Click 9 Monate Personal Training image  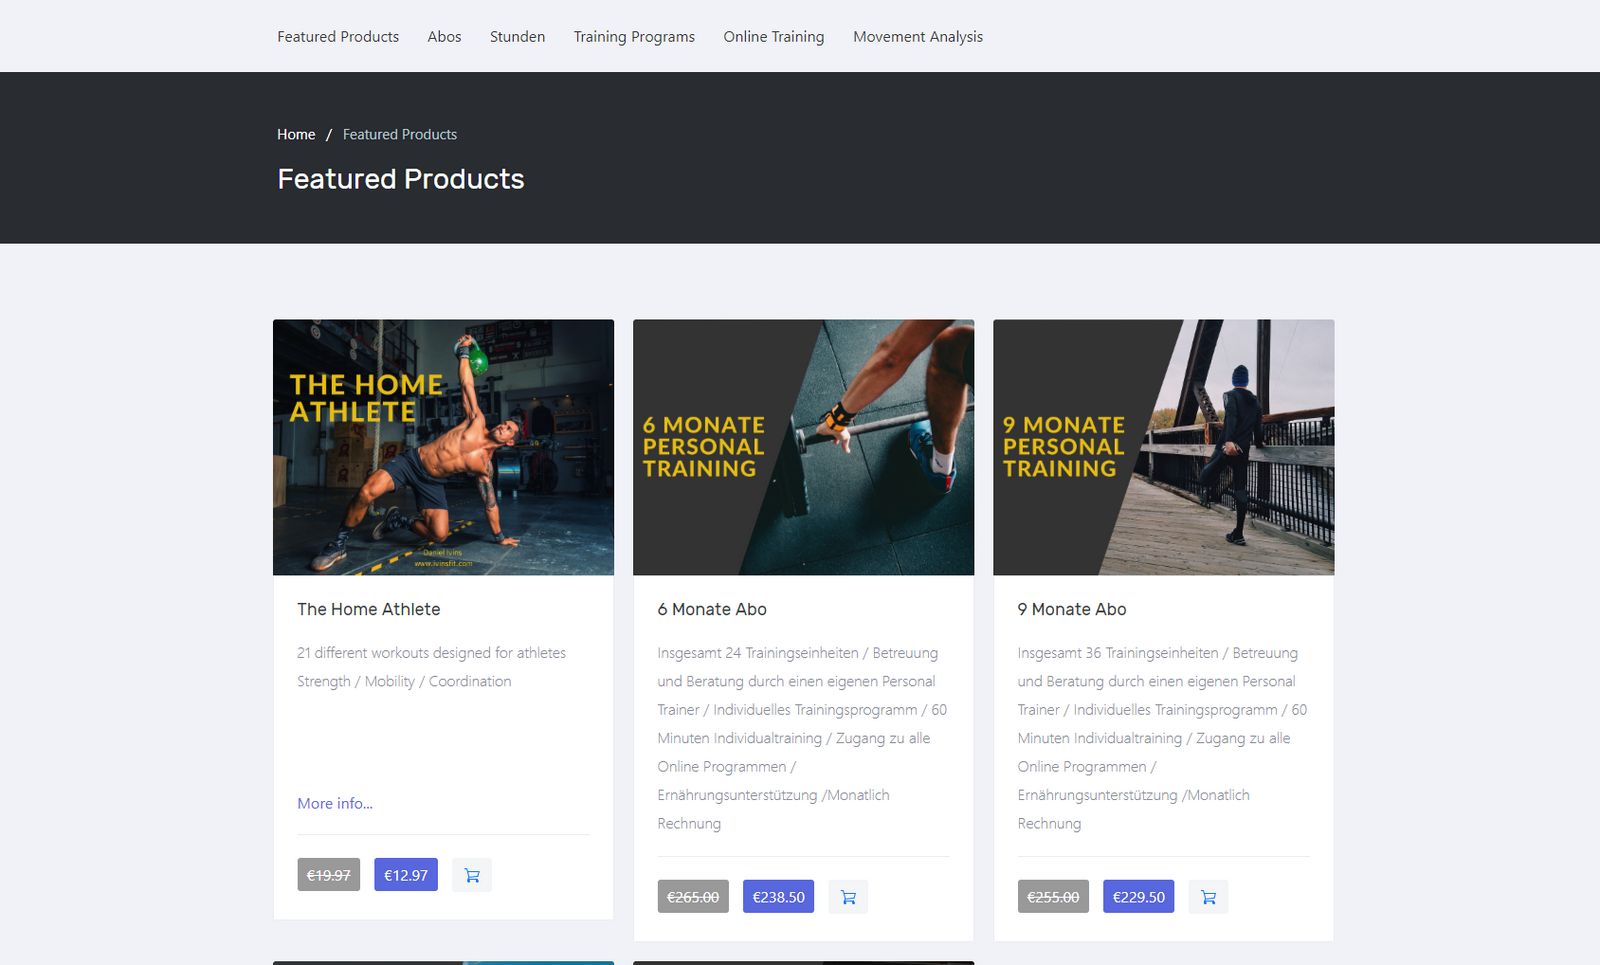coord(1163,447)
